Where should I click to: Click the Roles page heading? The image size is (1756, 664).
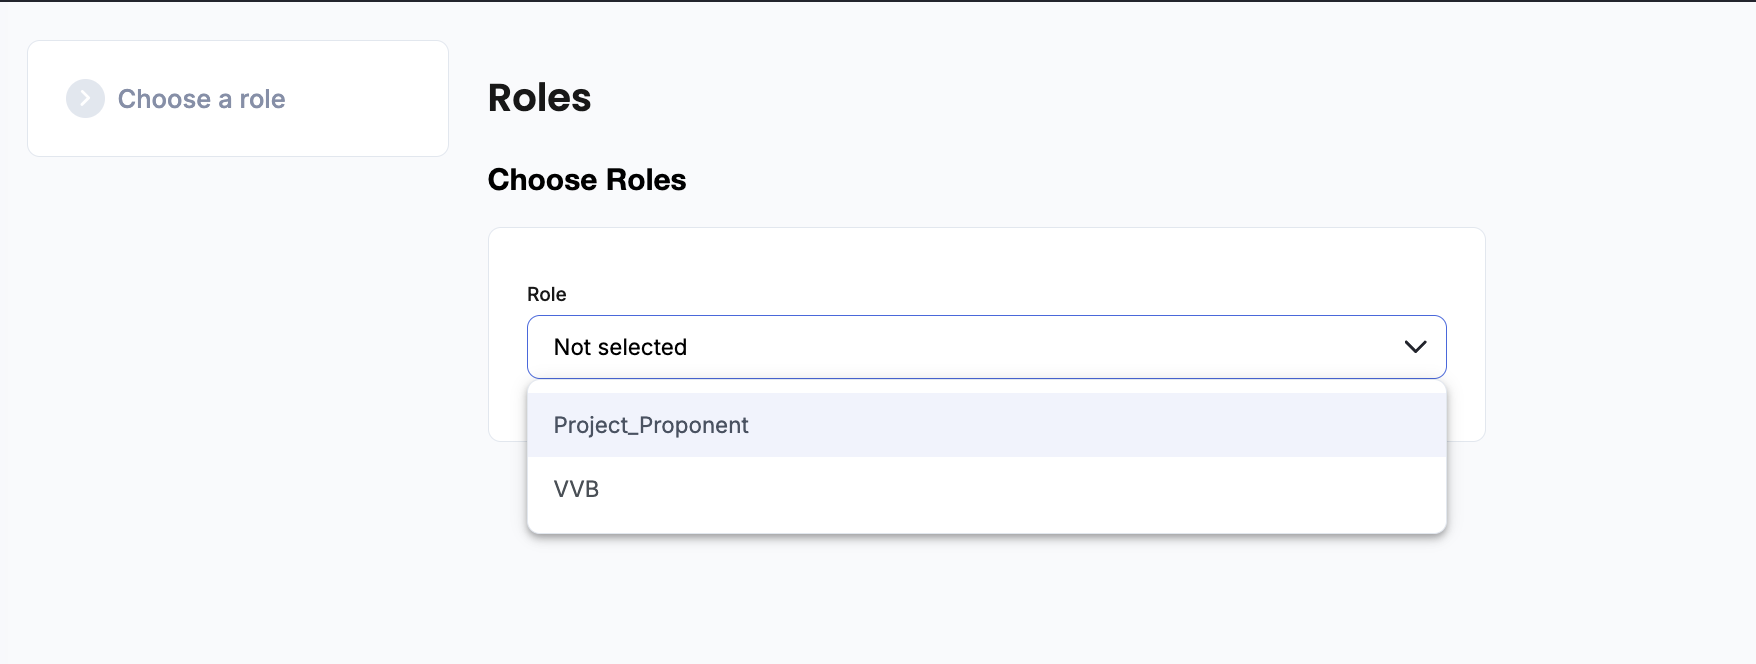click(539, 98)
